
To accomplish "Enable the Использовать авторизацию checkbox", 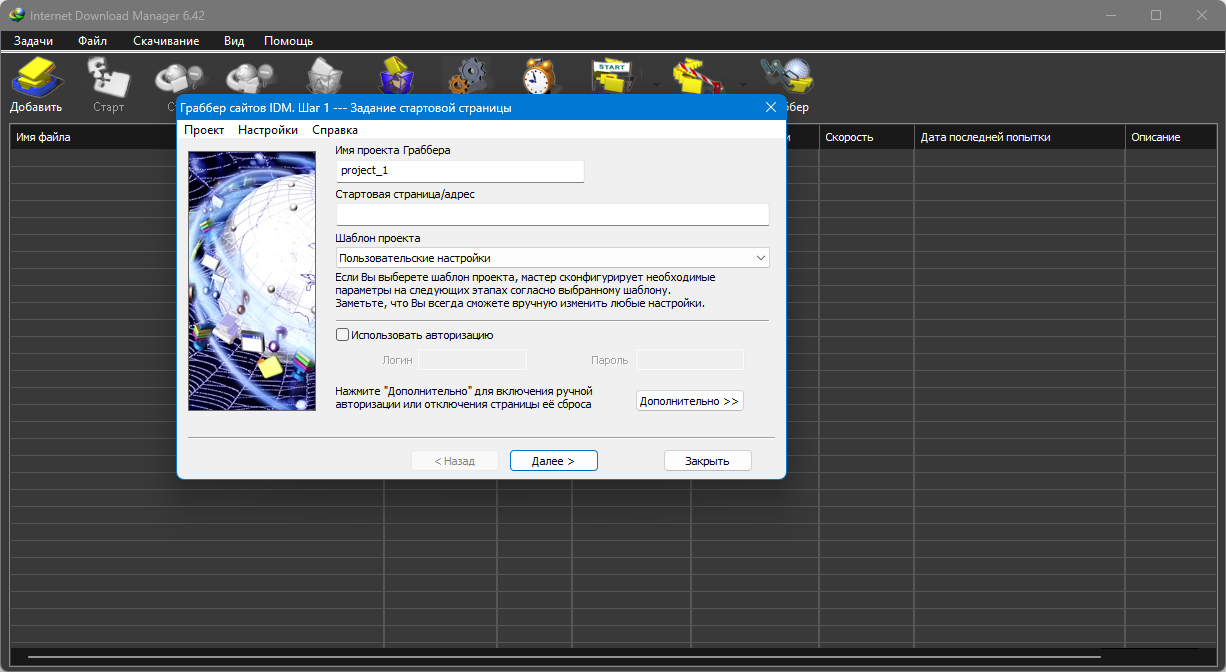I will (343, 335).
